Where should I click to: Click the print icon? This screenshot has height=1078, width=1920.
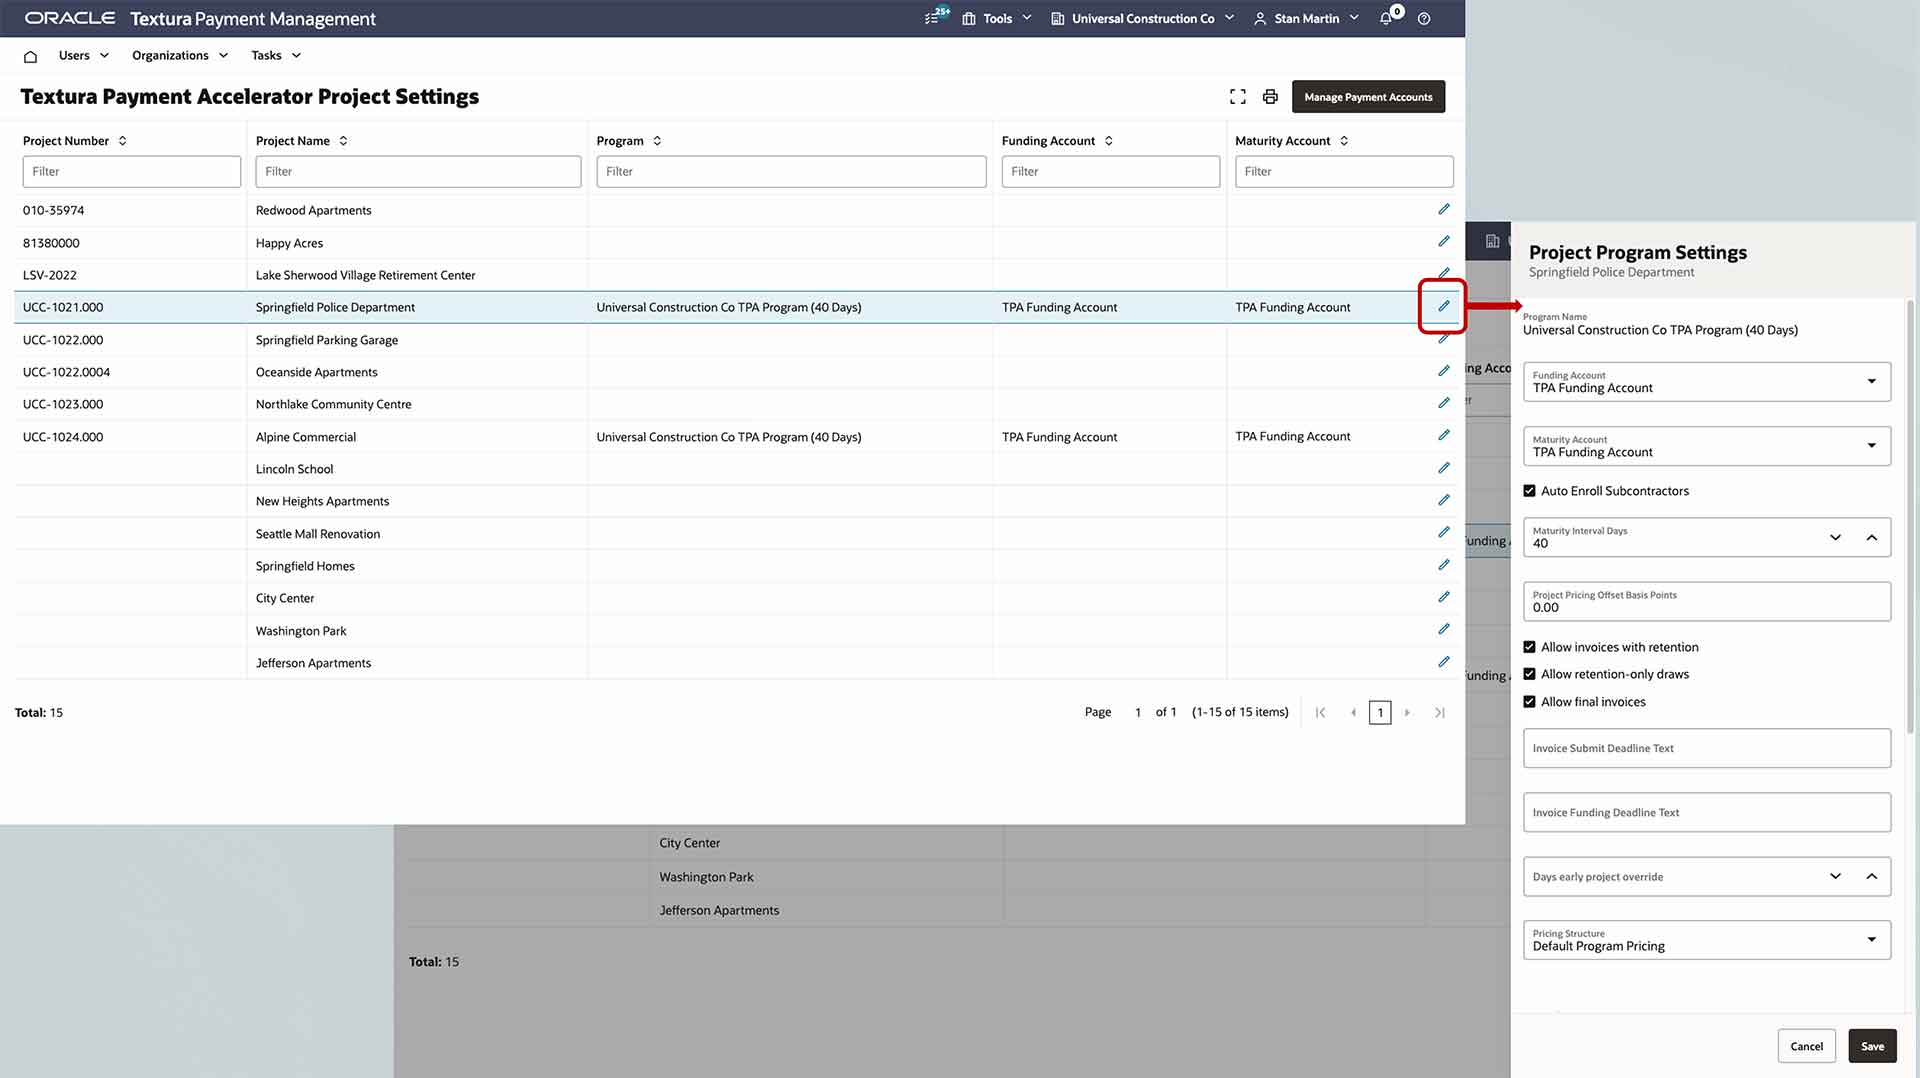(1270, 97)
